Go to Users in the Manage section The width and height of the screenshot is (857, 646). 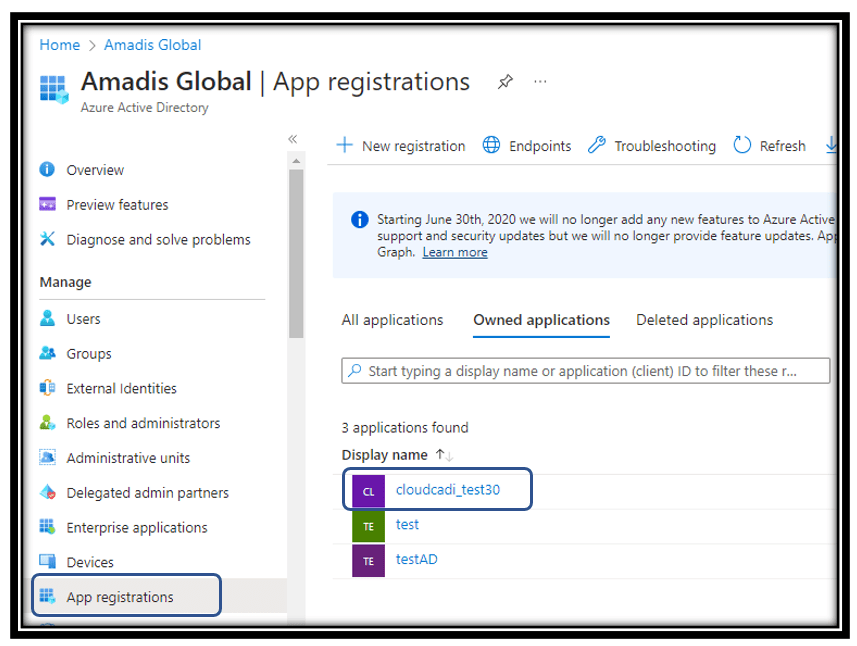tap(84, 319)
